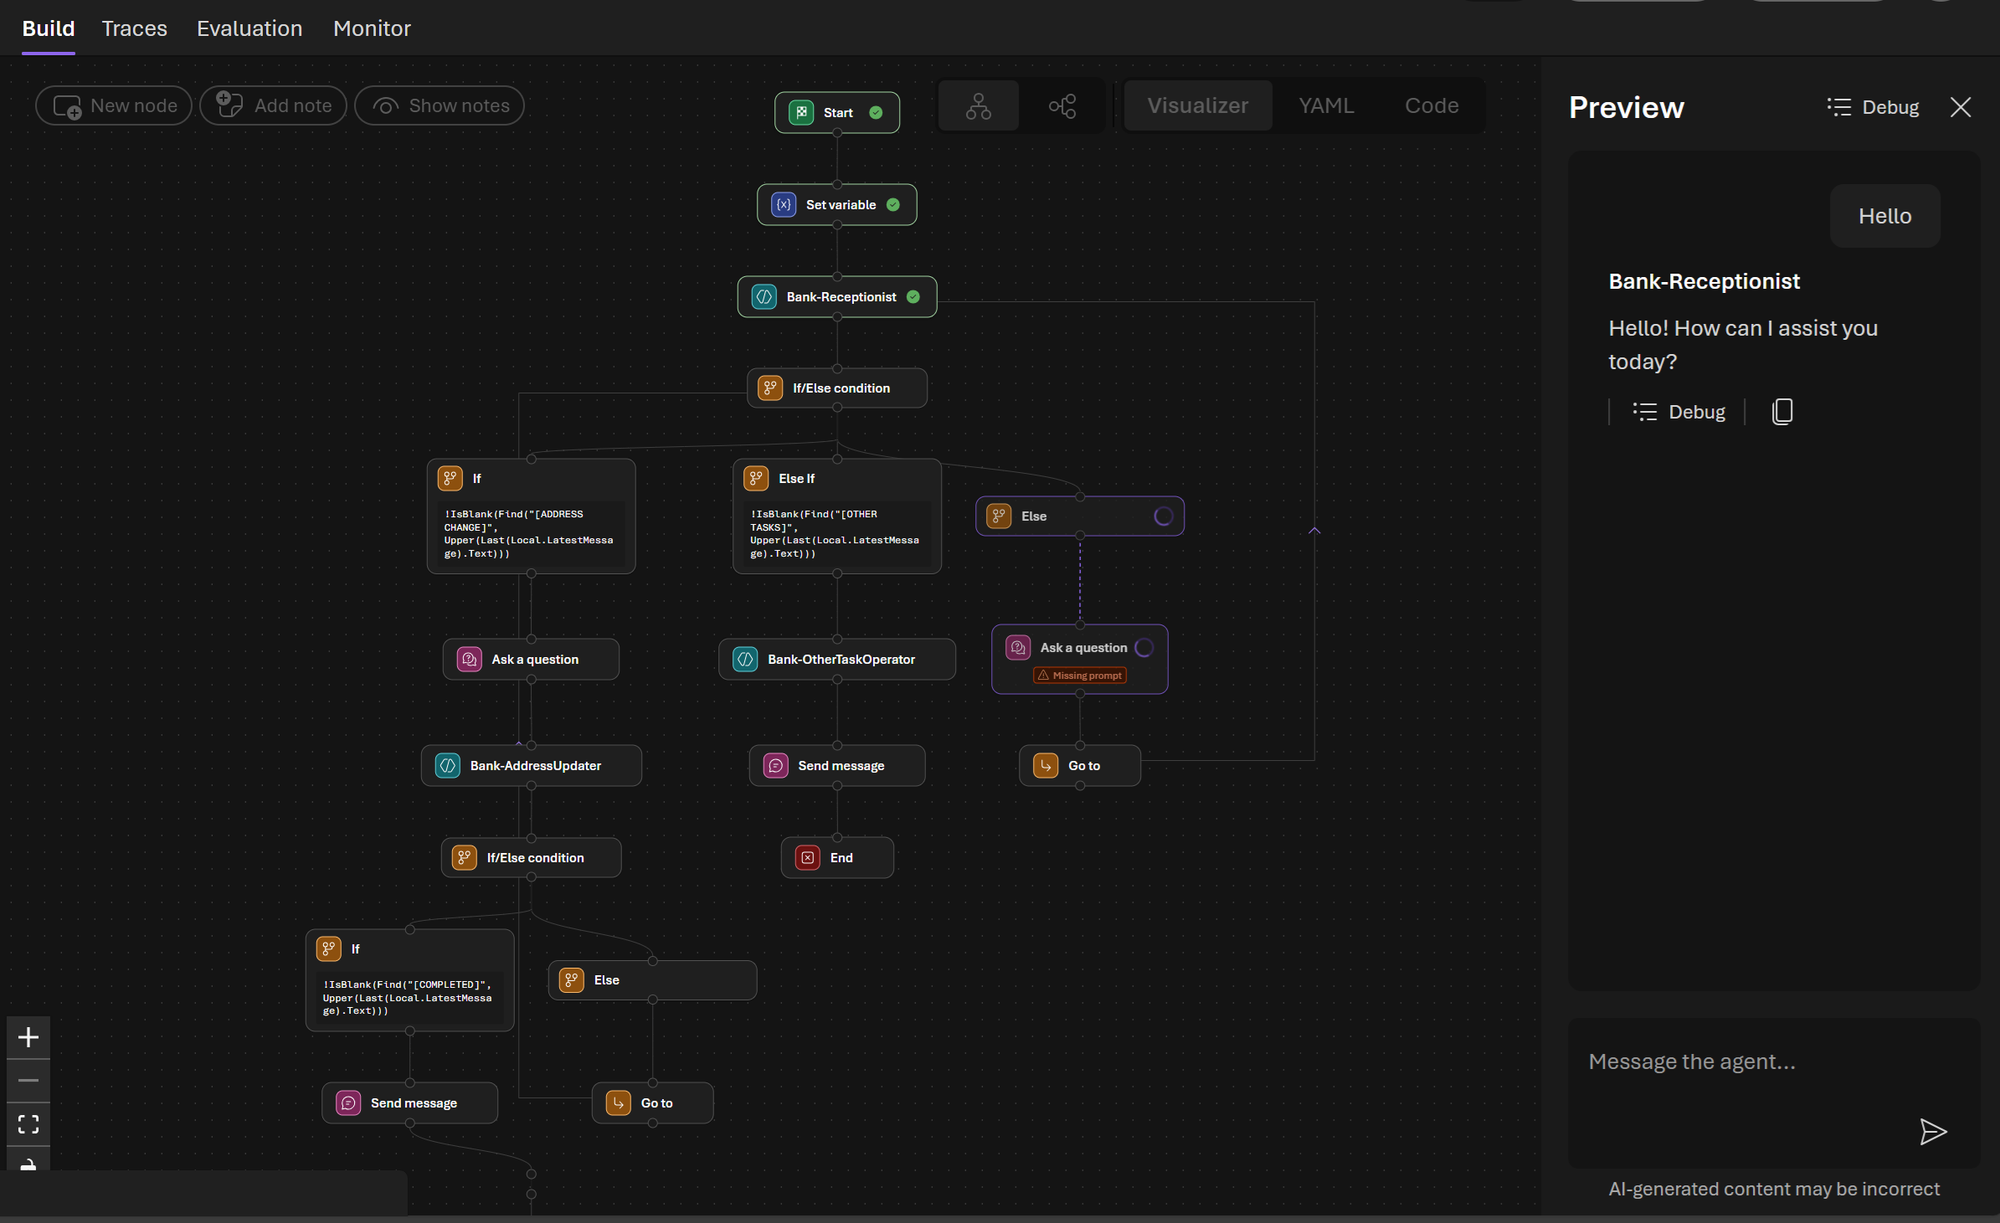Image resolution: width=2000 pixels, height=1223 pixels.
Task: Click the send message arrow icon
Action: [x=1932, y=1131]
